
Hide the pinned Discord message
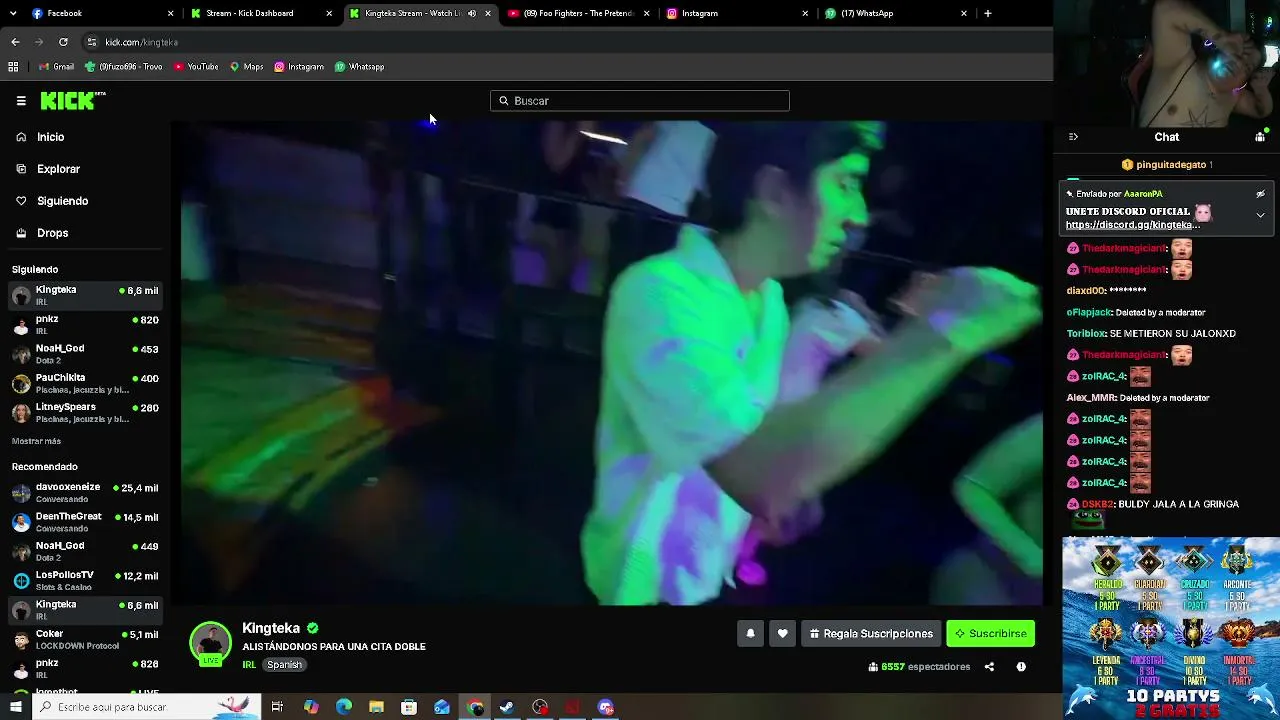(x=1260, y=194)
